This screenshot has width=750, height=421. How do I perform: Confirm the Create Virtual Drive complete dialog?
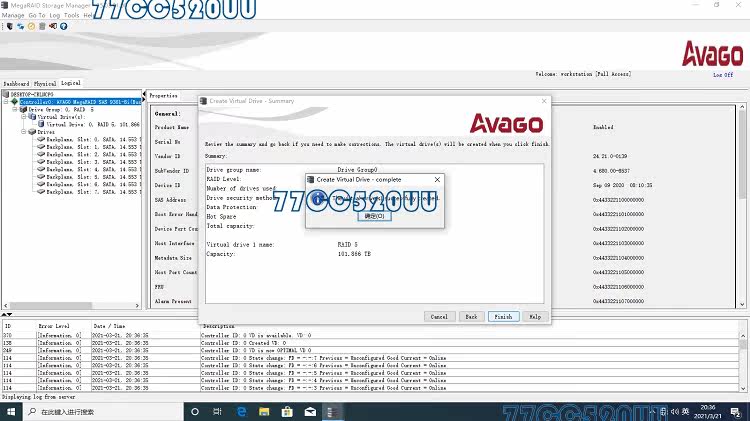374,216
